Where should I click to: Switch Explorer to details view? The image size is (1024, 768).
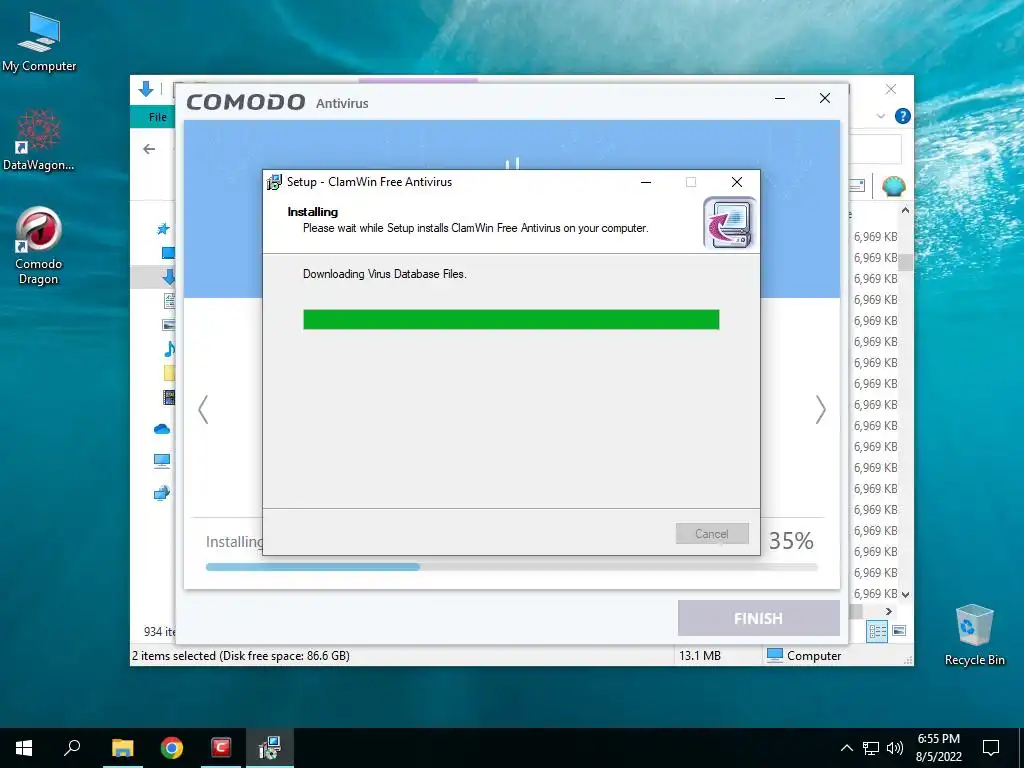point(877,631)
